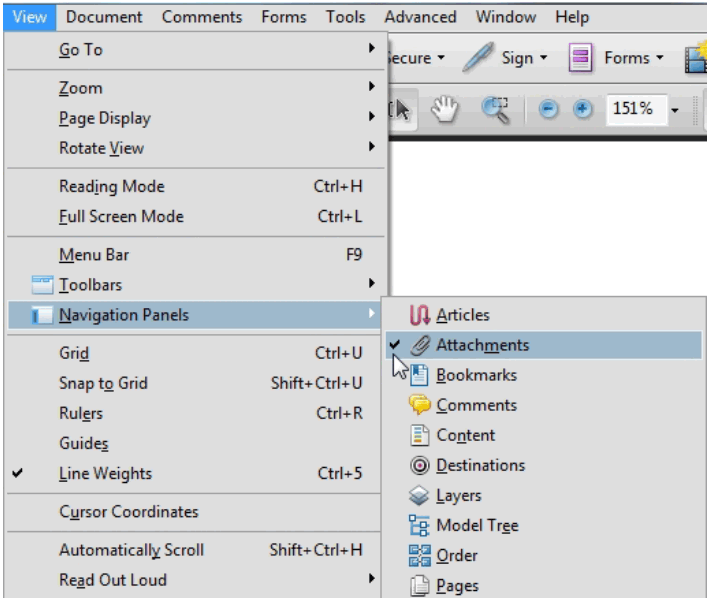Click the zoom out minus button
The image size is (713, 601).
pos(549,109)
